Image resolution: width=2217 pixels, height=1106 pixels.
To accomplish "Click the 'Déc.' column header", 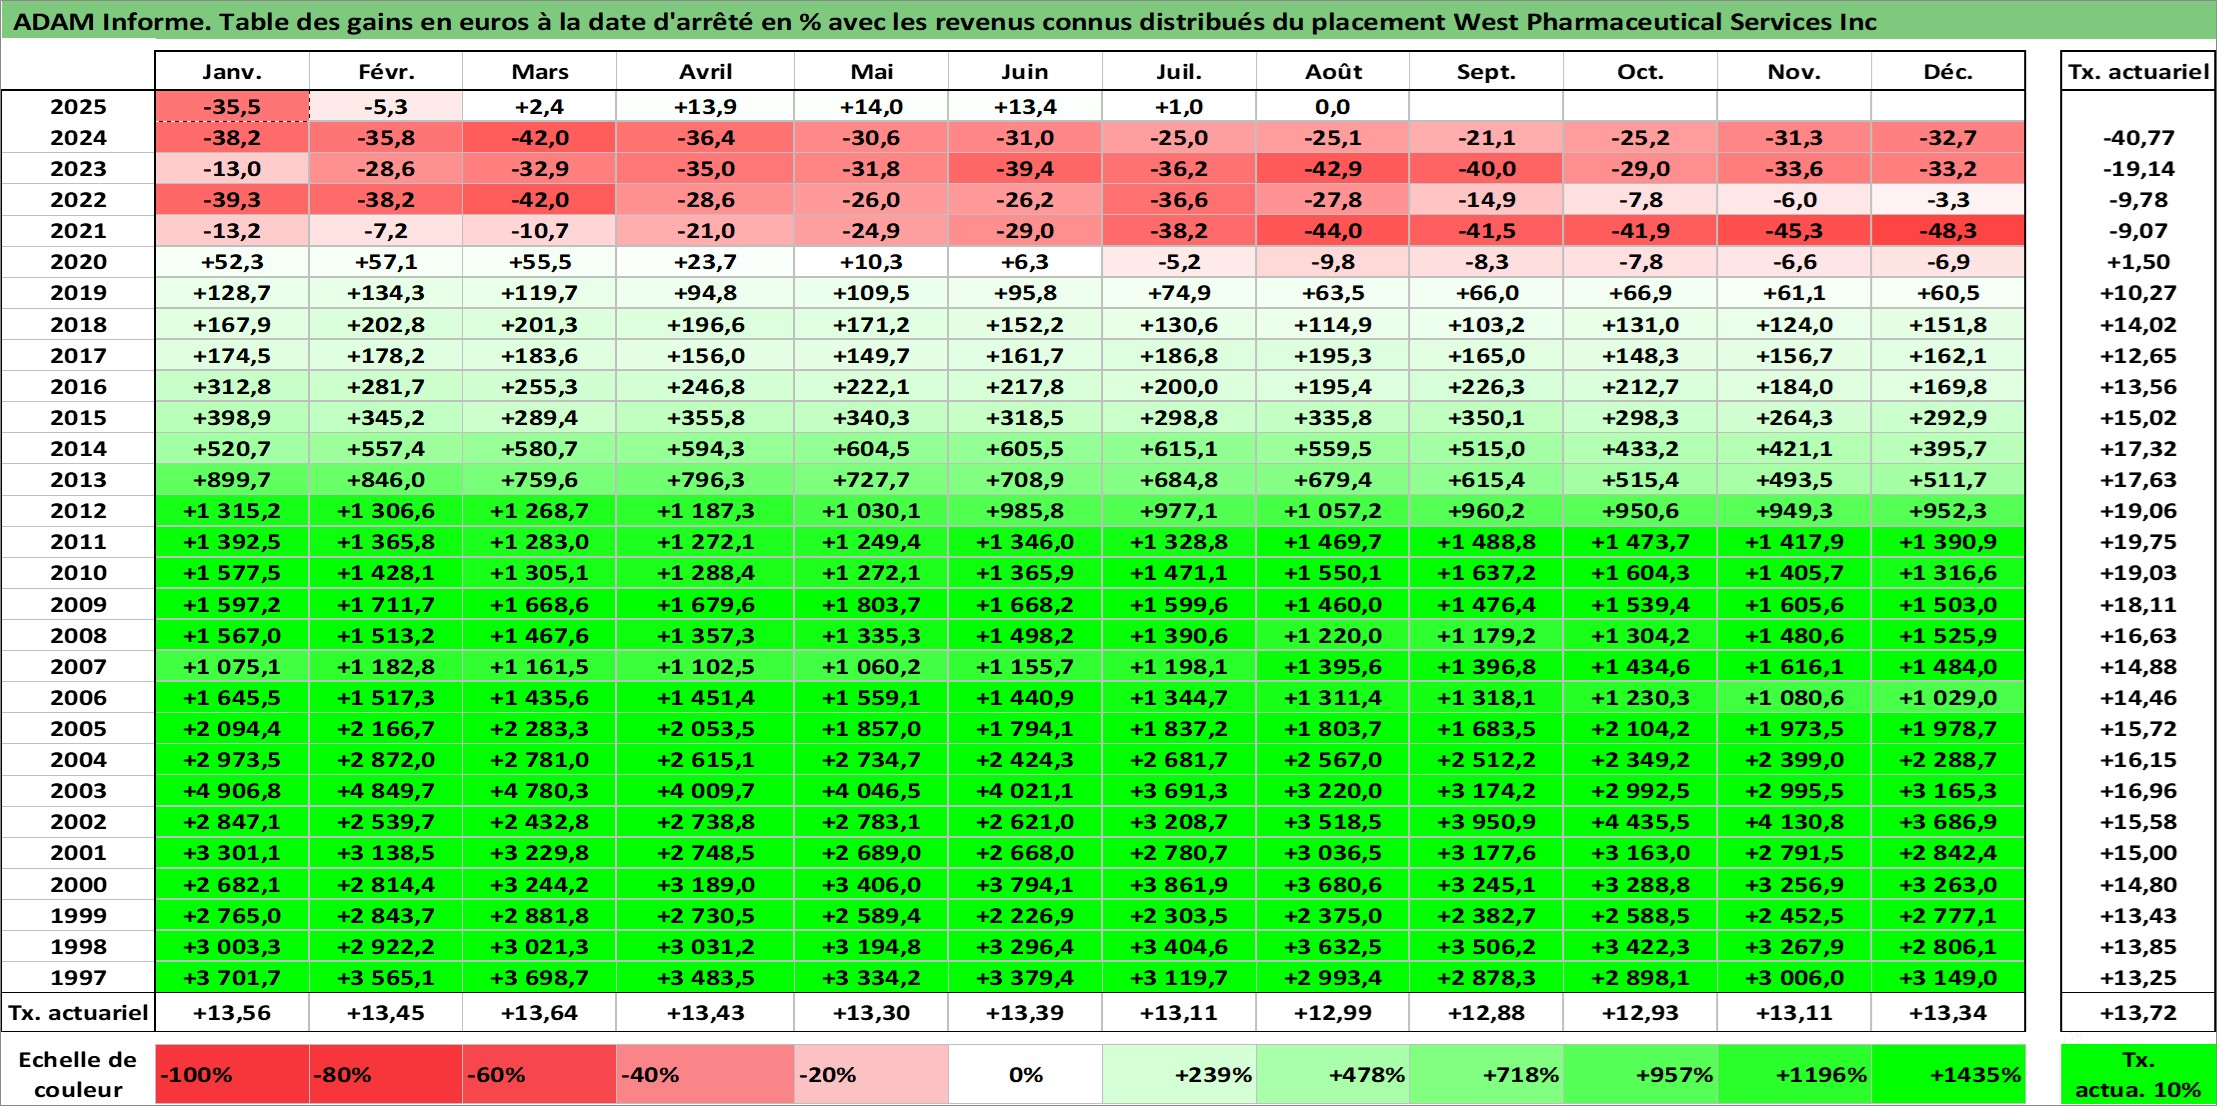I will [x=1948, y=71].
